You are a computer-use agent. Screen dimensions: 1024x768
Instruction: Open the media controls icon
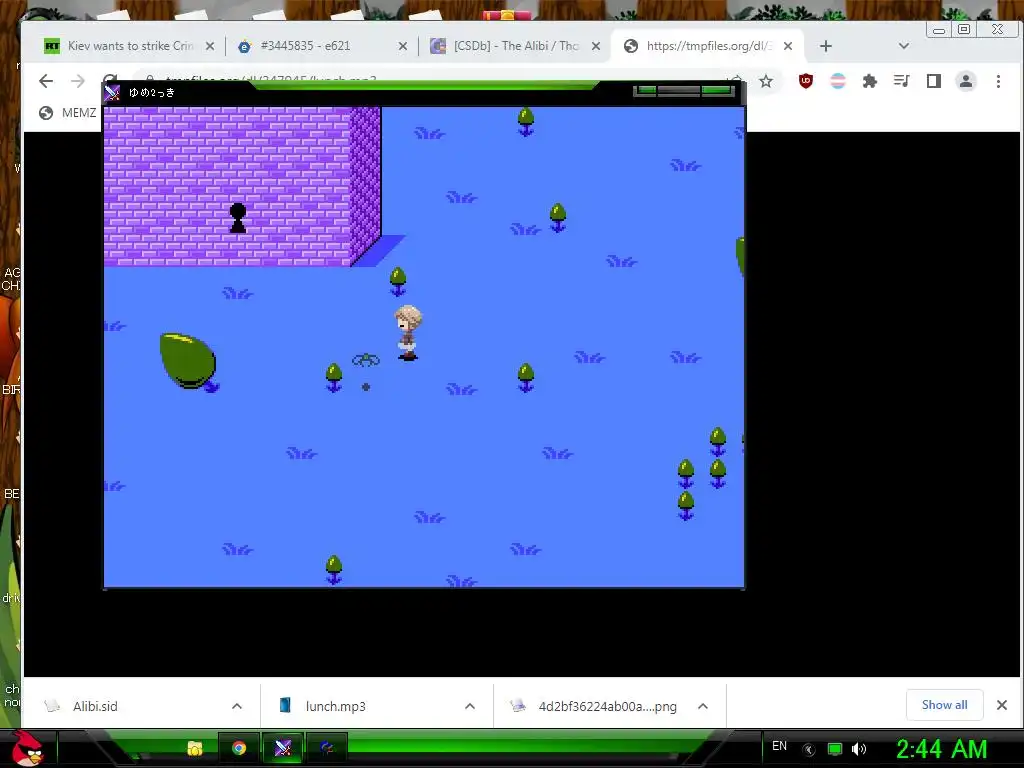pyautogui.click(x=902, y=81)
